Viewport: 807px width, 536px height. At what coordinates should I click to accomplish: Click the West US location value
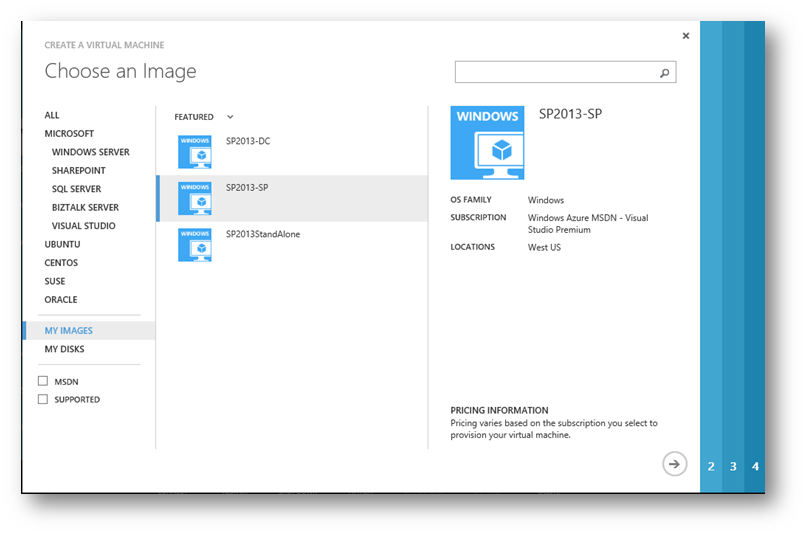tap(544, 248)
